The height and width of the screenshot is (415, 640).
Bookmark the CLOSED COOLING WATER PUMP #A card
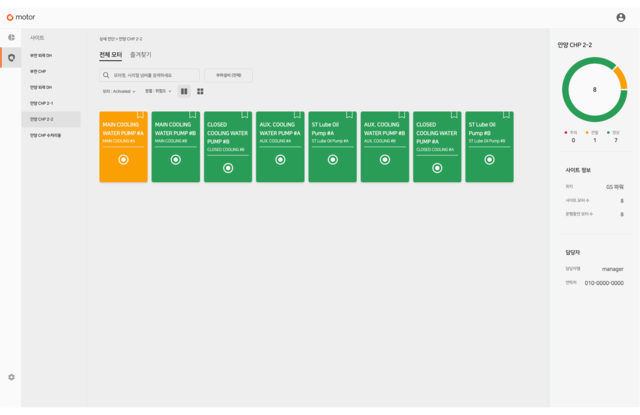pos(453,115)
